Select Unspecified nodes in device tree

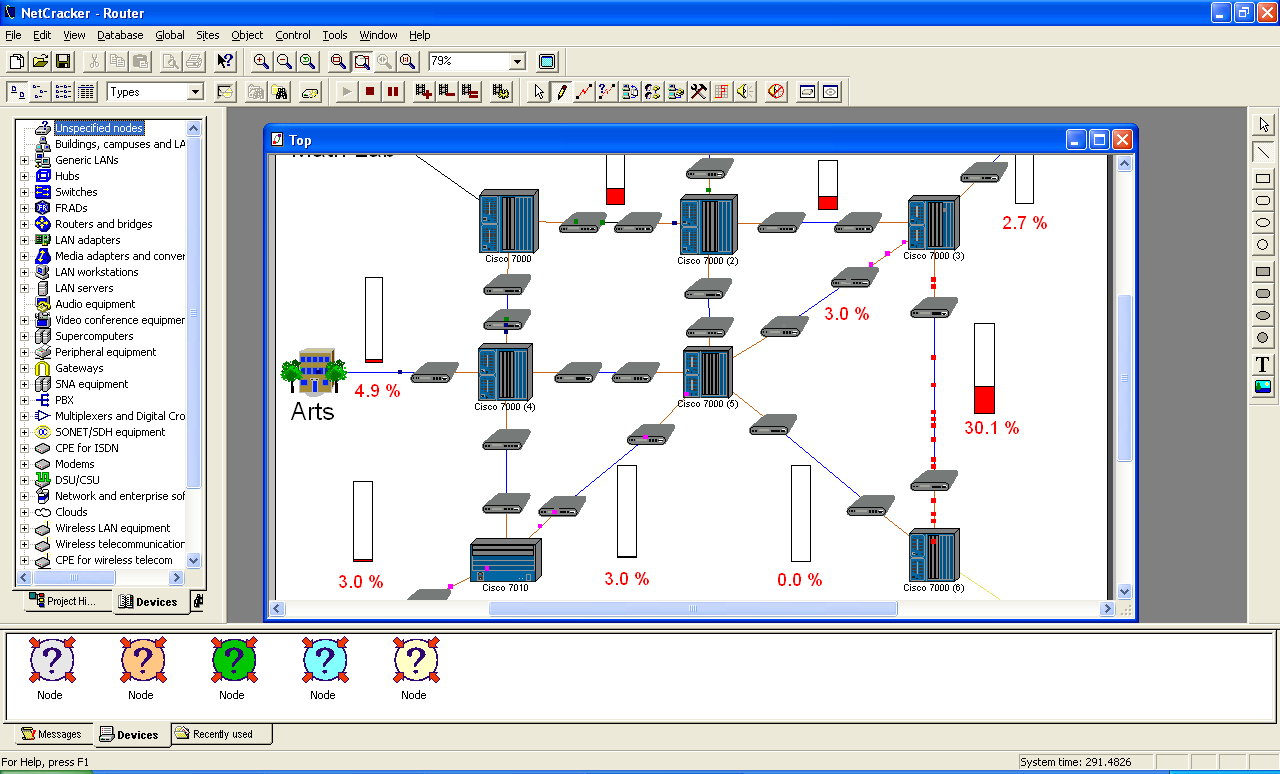[x=98, y=128]
